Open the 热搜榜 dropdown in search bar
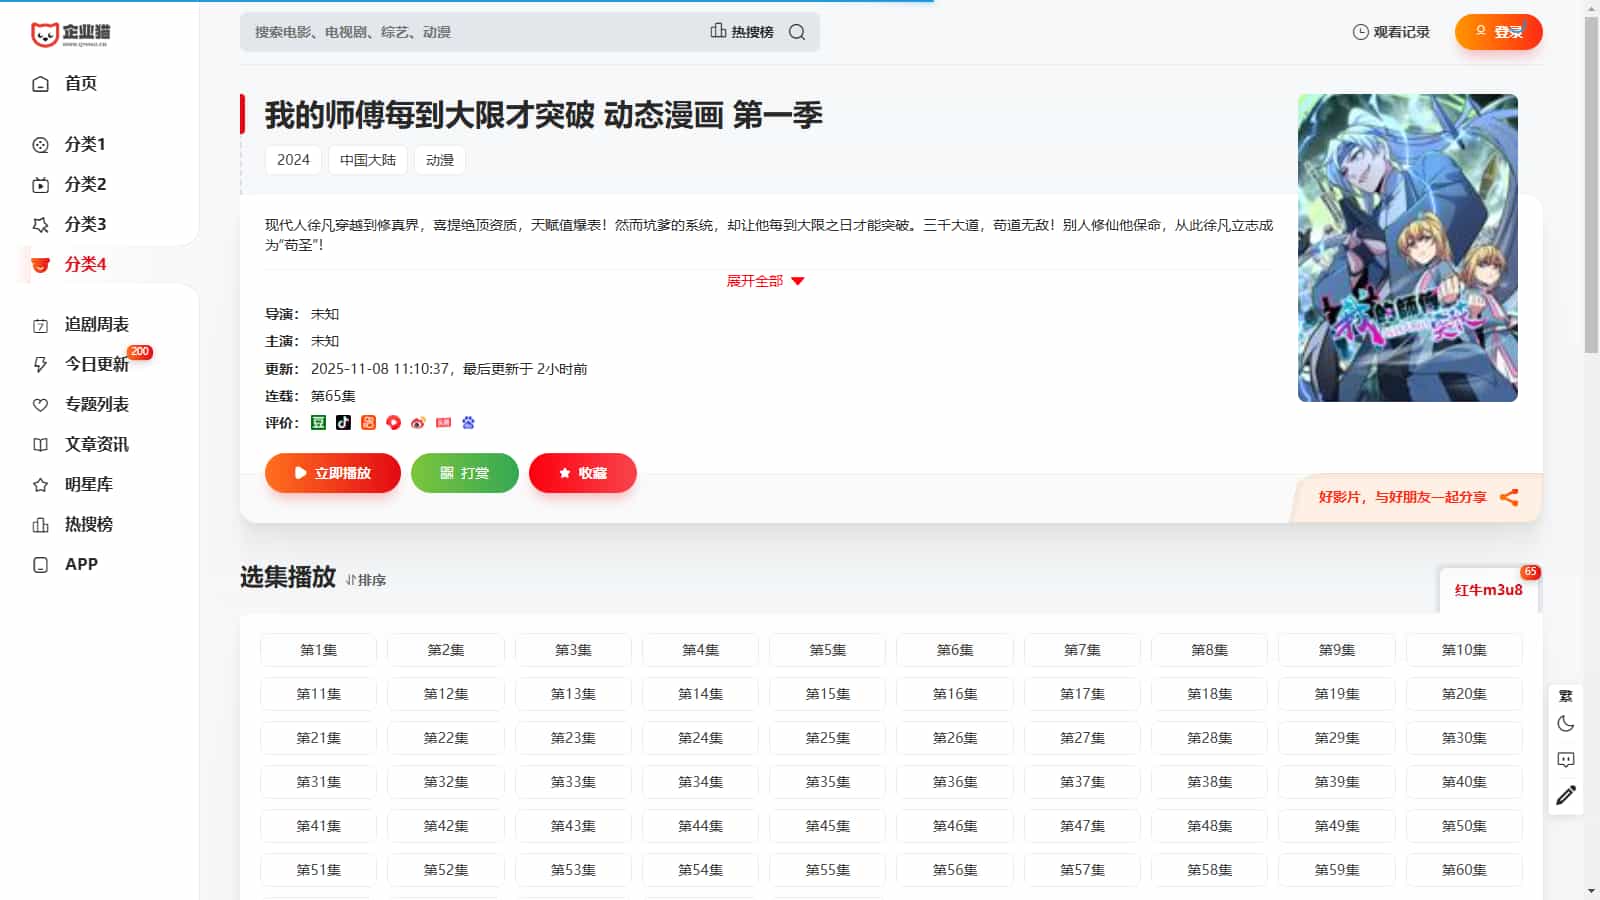This screenshot has width=1600, height=900. tap(742, 32)
